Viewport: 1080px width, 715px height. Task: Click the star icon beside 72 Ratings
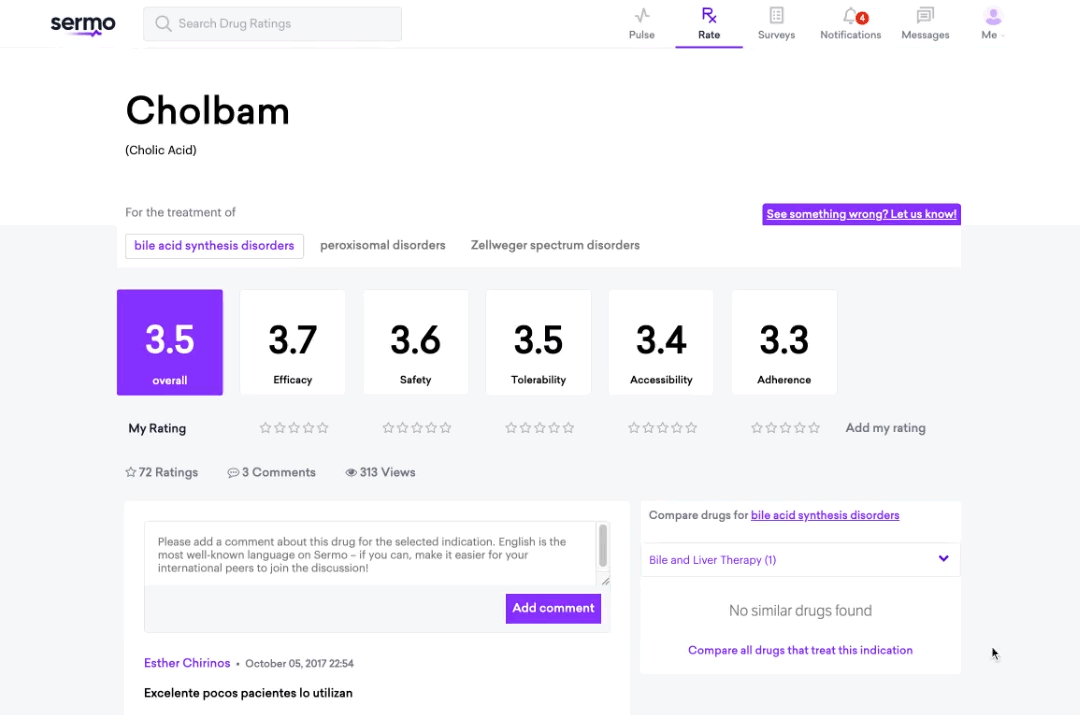click(131, 472)
